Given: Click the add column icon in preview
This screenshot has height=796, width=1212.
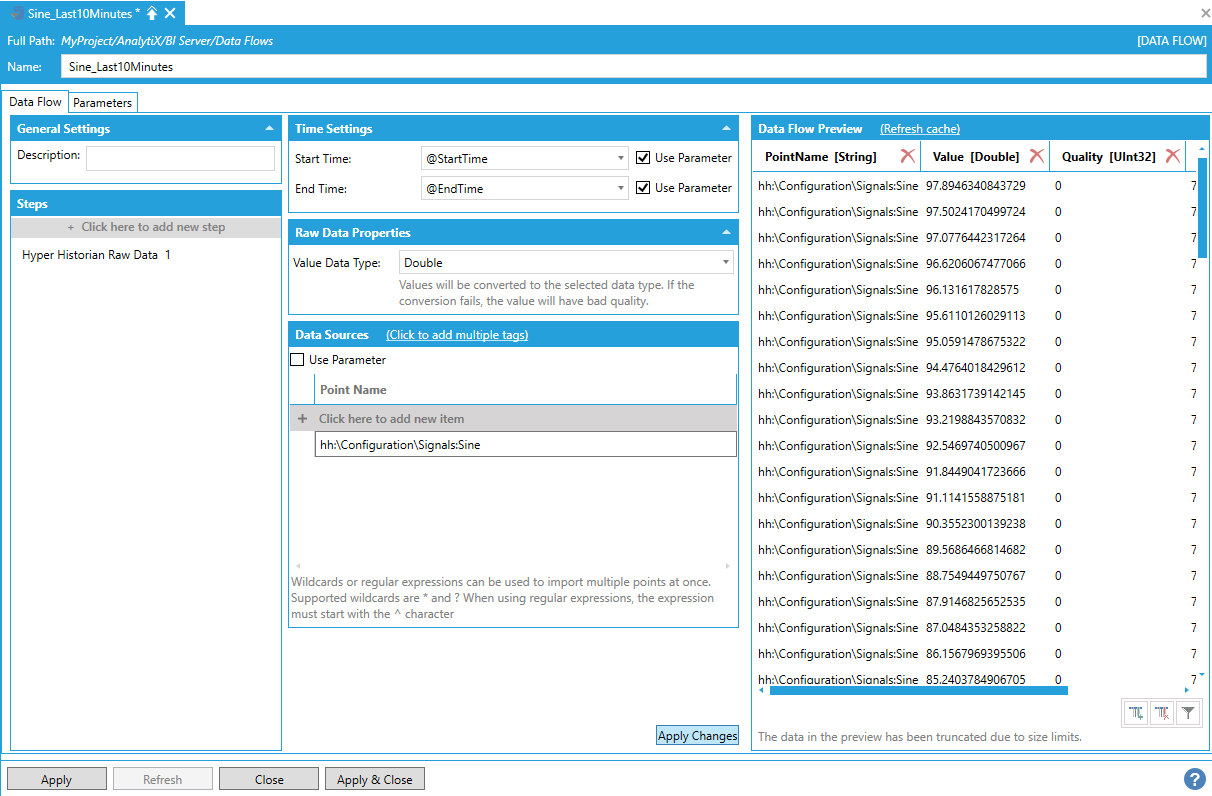Looking at the screenshot, I should click(x=1136, y=713).
